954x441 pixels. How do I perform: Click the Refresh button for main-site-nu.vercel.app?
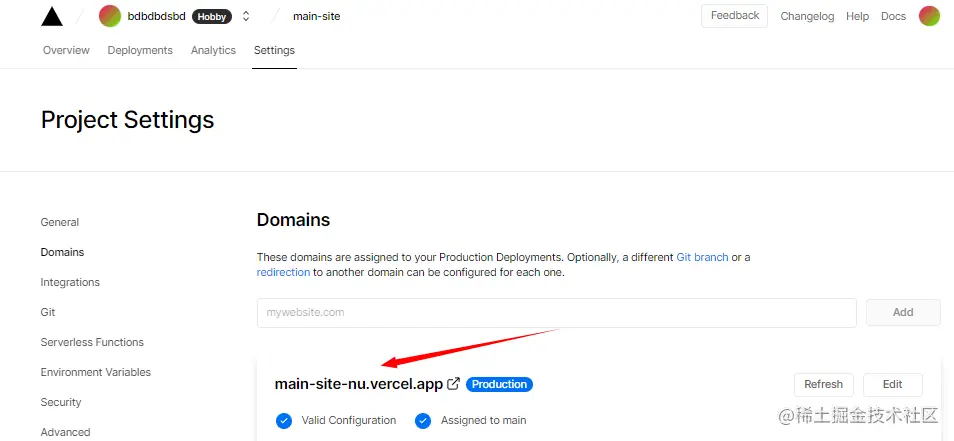tap(823, 384)
